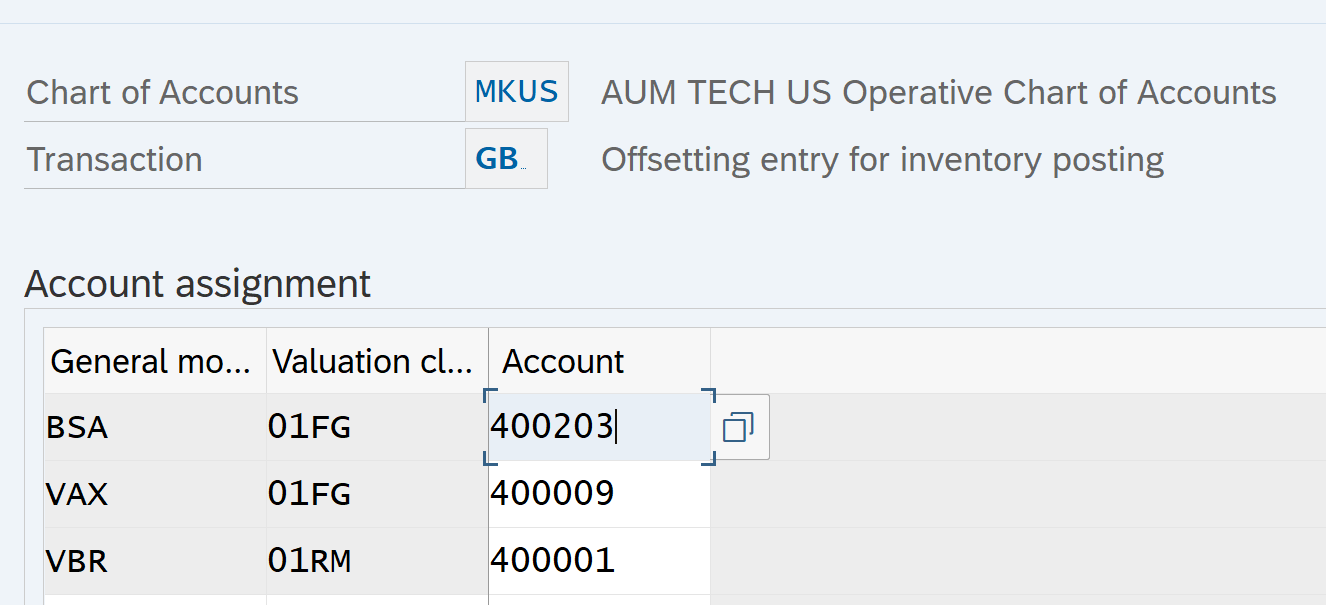The height and width of the screenshot is (605, 1326).
Task: Select the BSA general modification cell
Action: [154, 428]
